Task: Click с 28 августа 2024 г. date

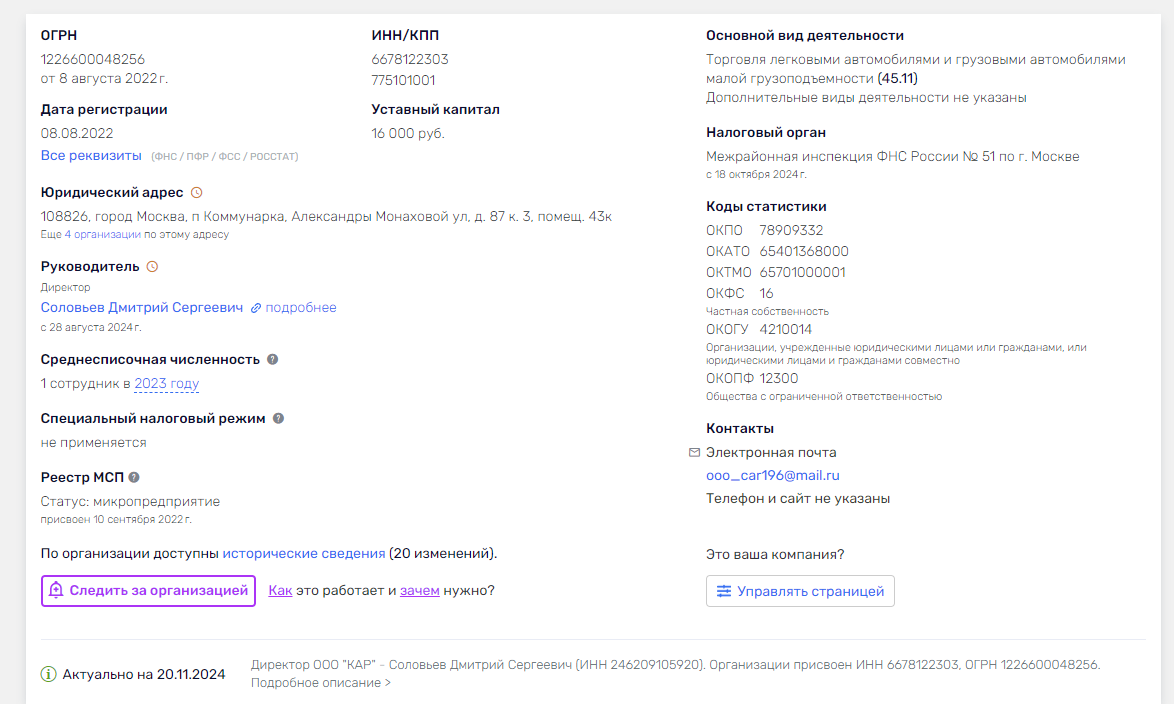Action: pyautogui.click(x=91, y=327)
